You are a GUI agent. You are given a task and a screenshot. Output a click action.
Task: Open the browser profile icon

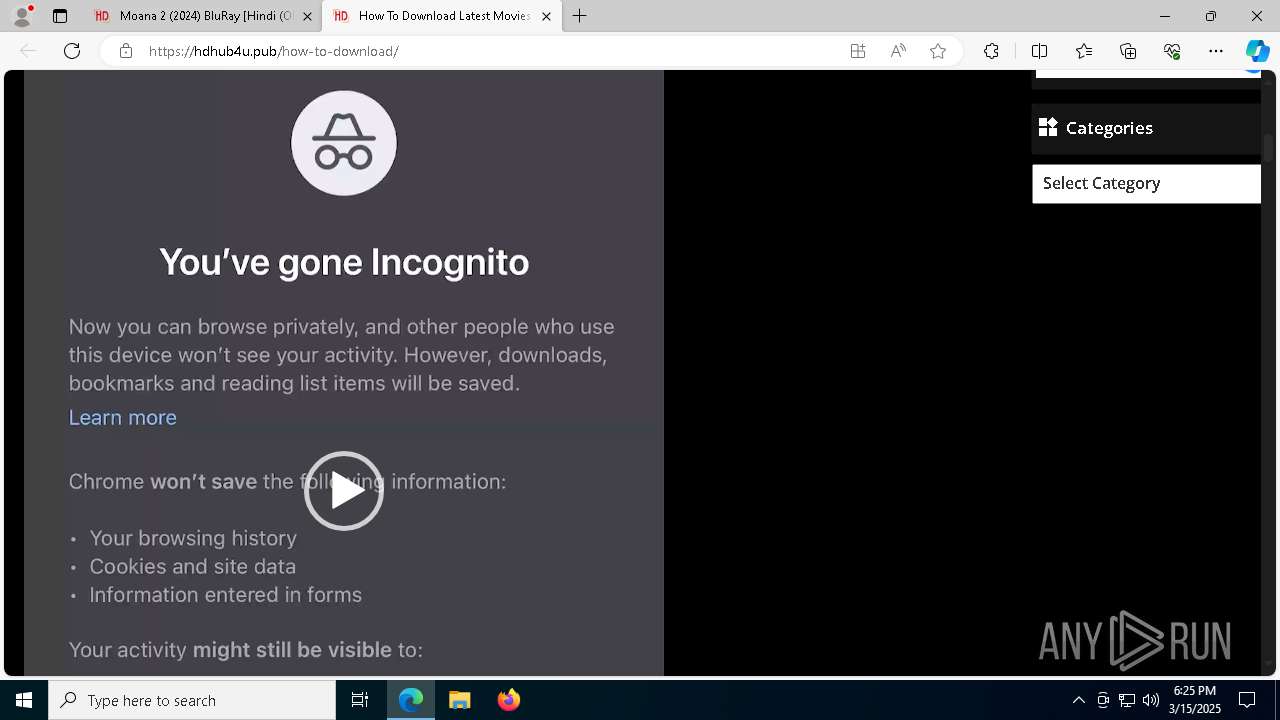(22, 16)
